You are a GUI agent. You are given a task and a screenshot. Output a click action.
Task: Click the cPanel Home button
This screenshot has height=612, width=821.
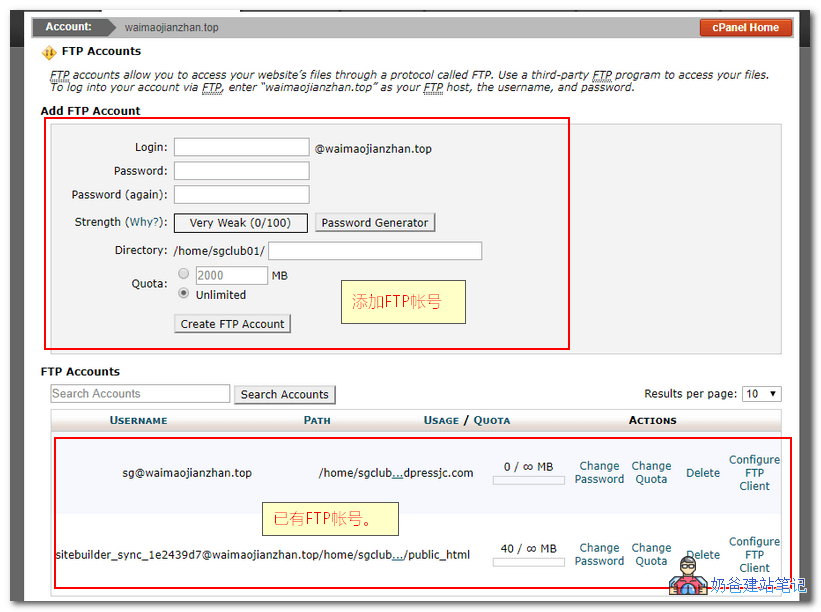point(746,28)
